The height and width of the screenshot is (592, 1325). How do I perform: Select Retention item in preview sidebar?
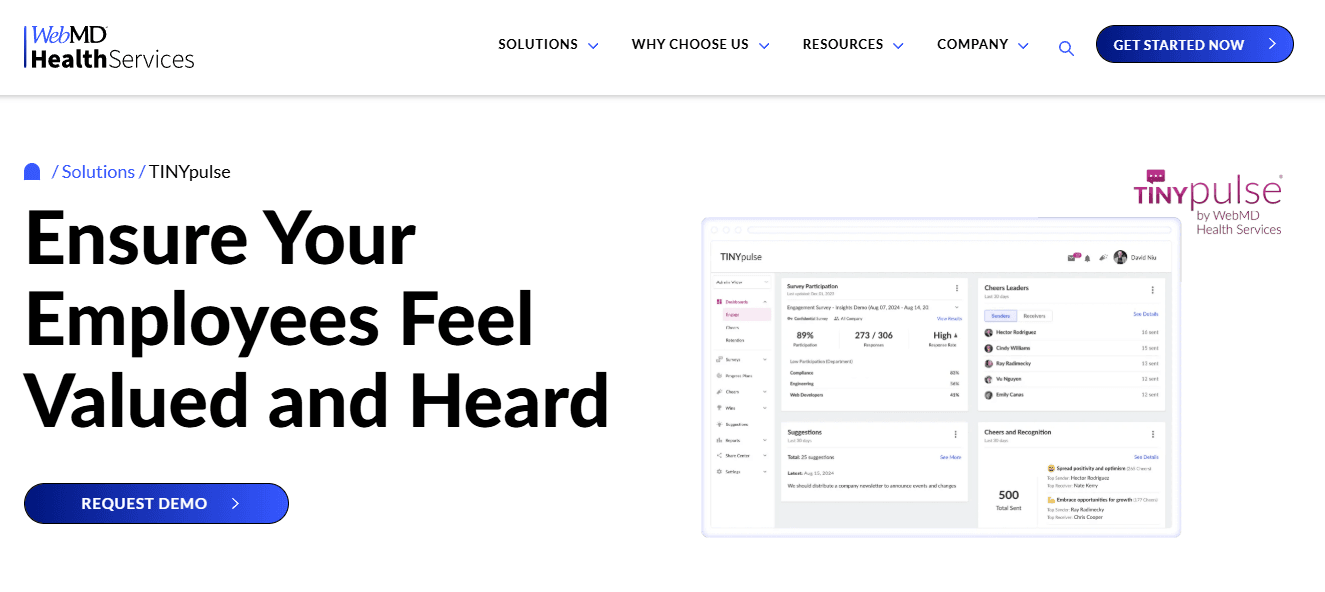point(735,340)
